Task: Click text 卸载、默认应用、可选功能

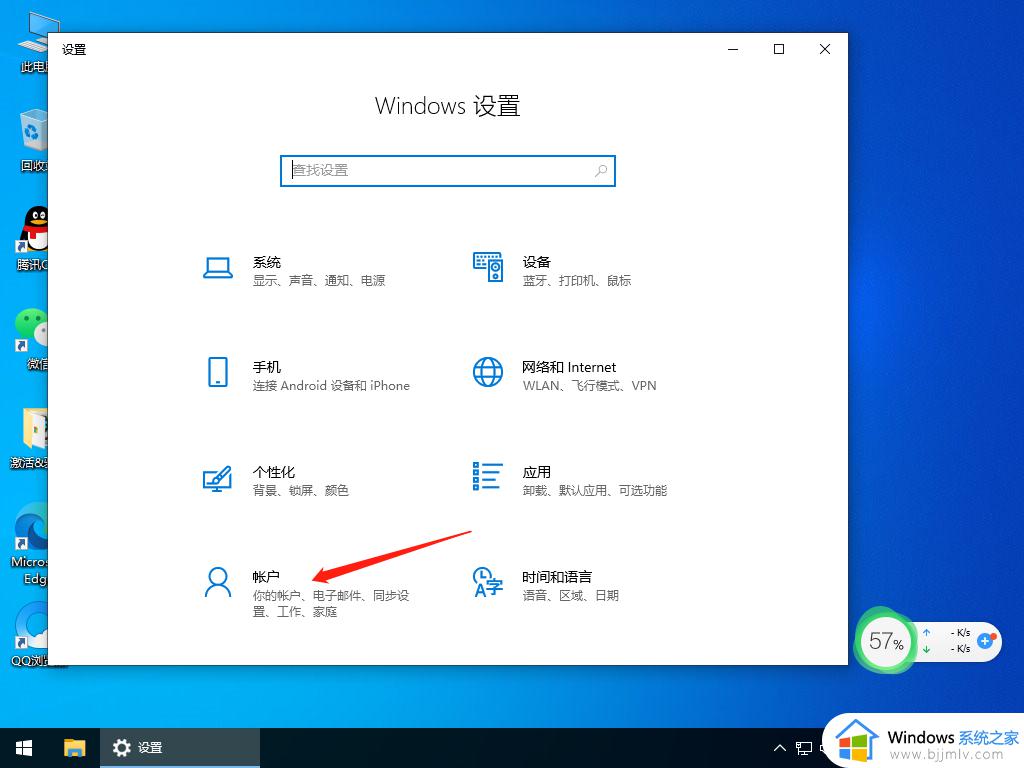Action: [595, 490]
